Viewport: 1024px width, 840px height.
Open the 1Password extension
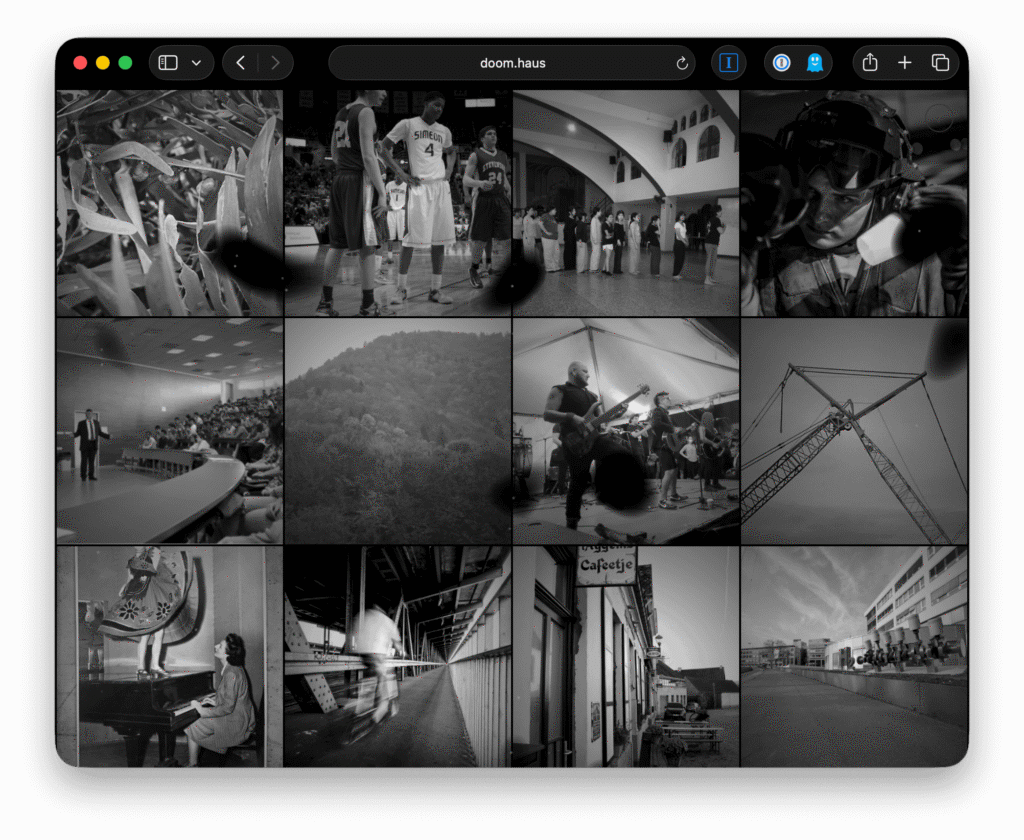[782, 63]
